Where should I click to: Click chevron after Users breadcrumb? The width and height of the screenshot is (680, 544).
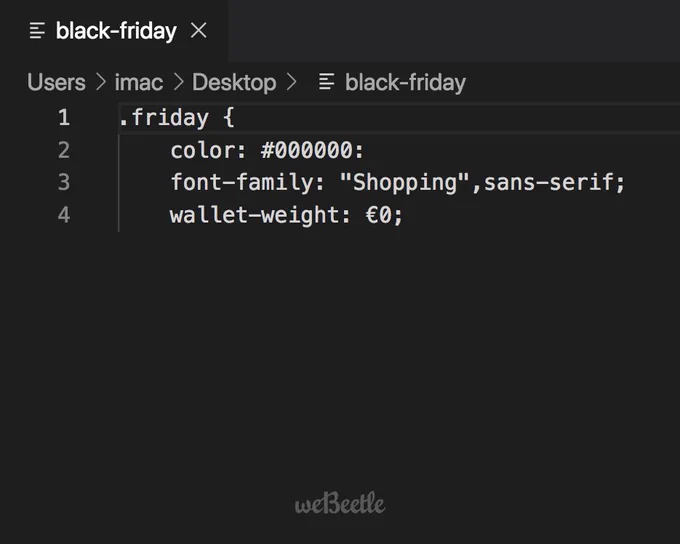tap(101, 82)
